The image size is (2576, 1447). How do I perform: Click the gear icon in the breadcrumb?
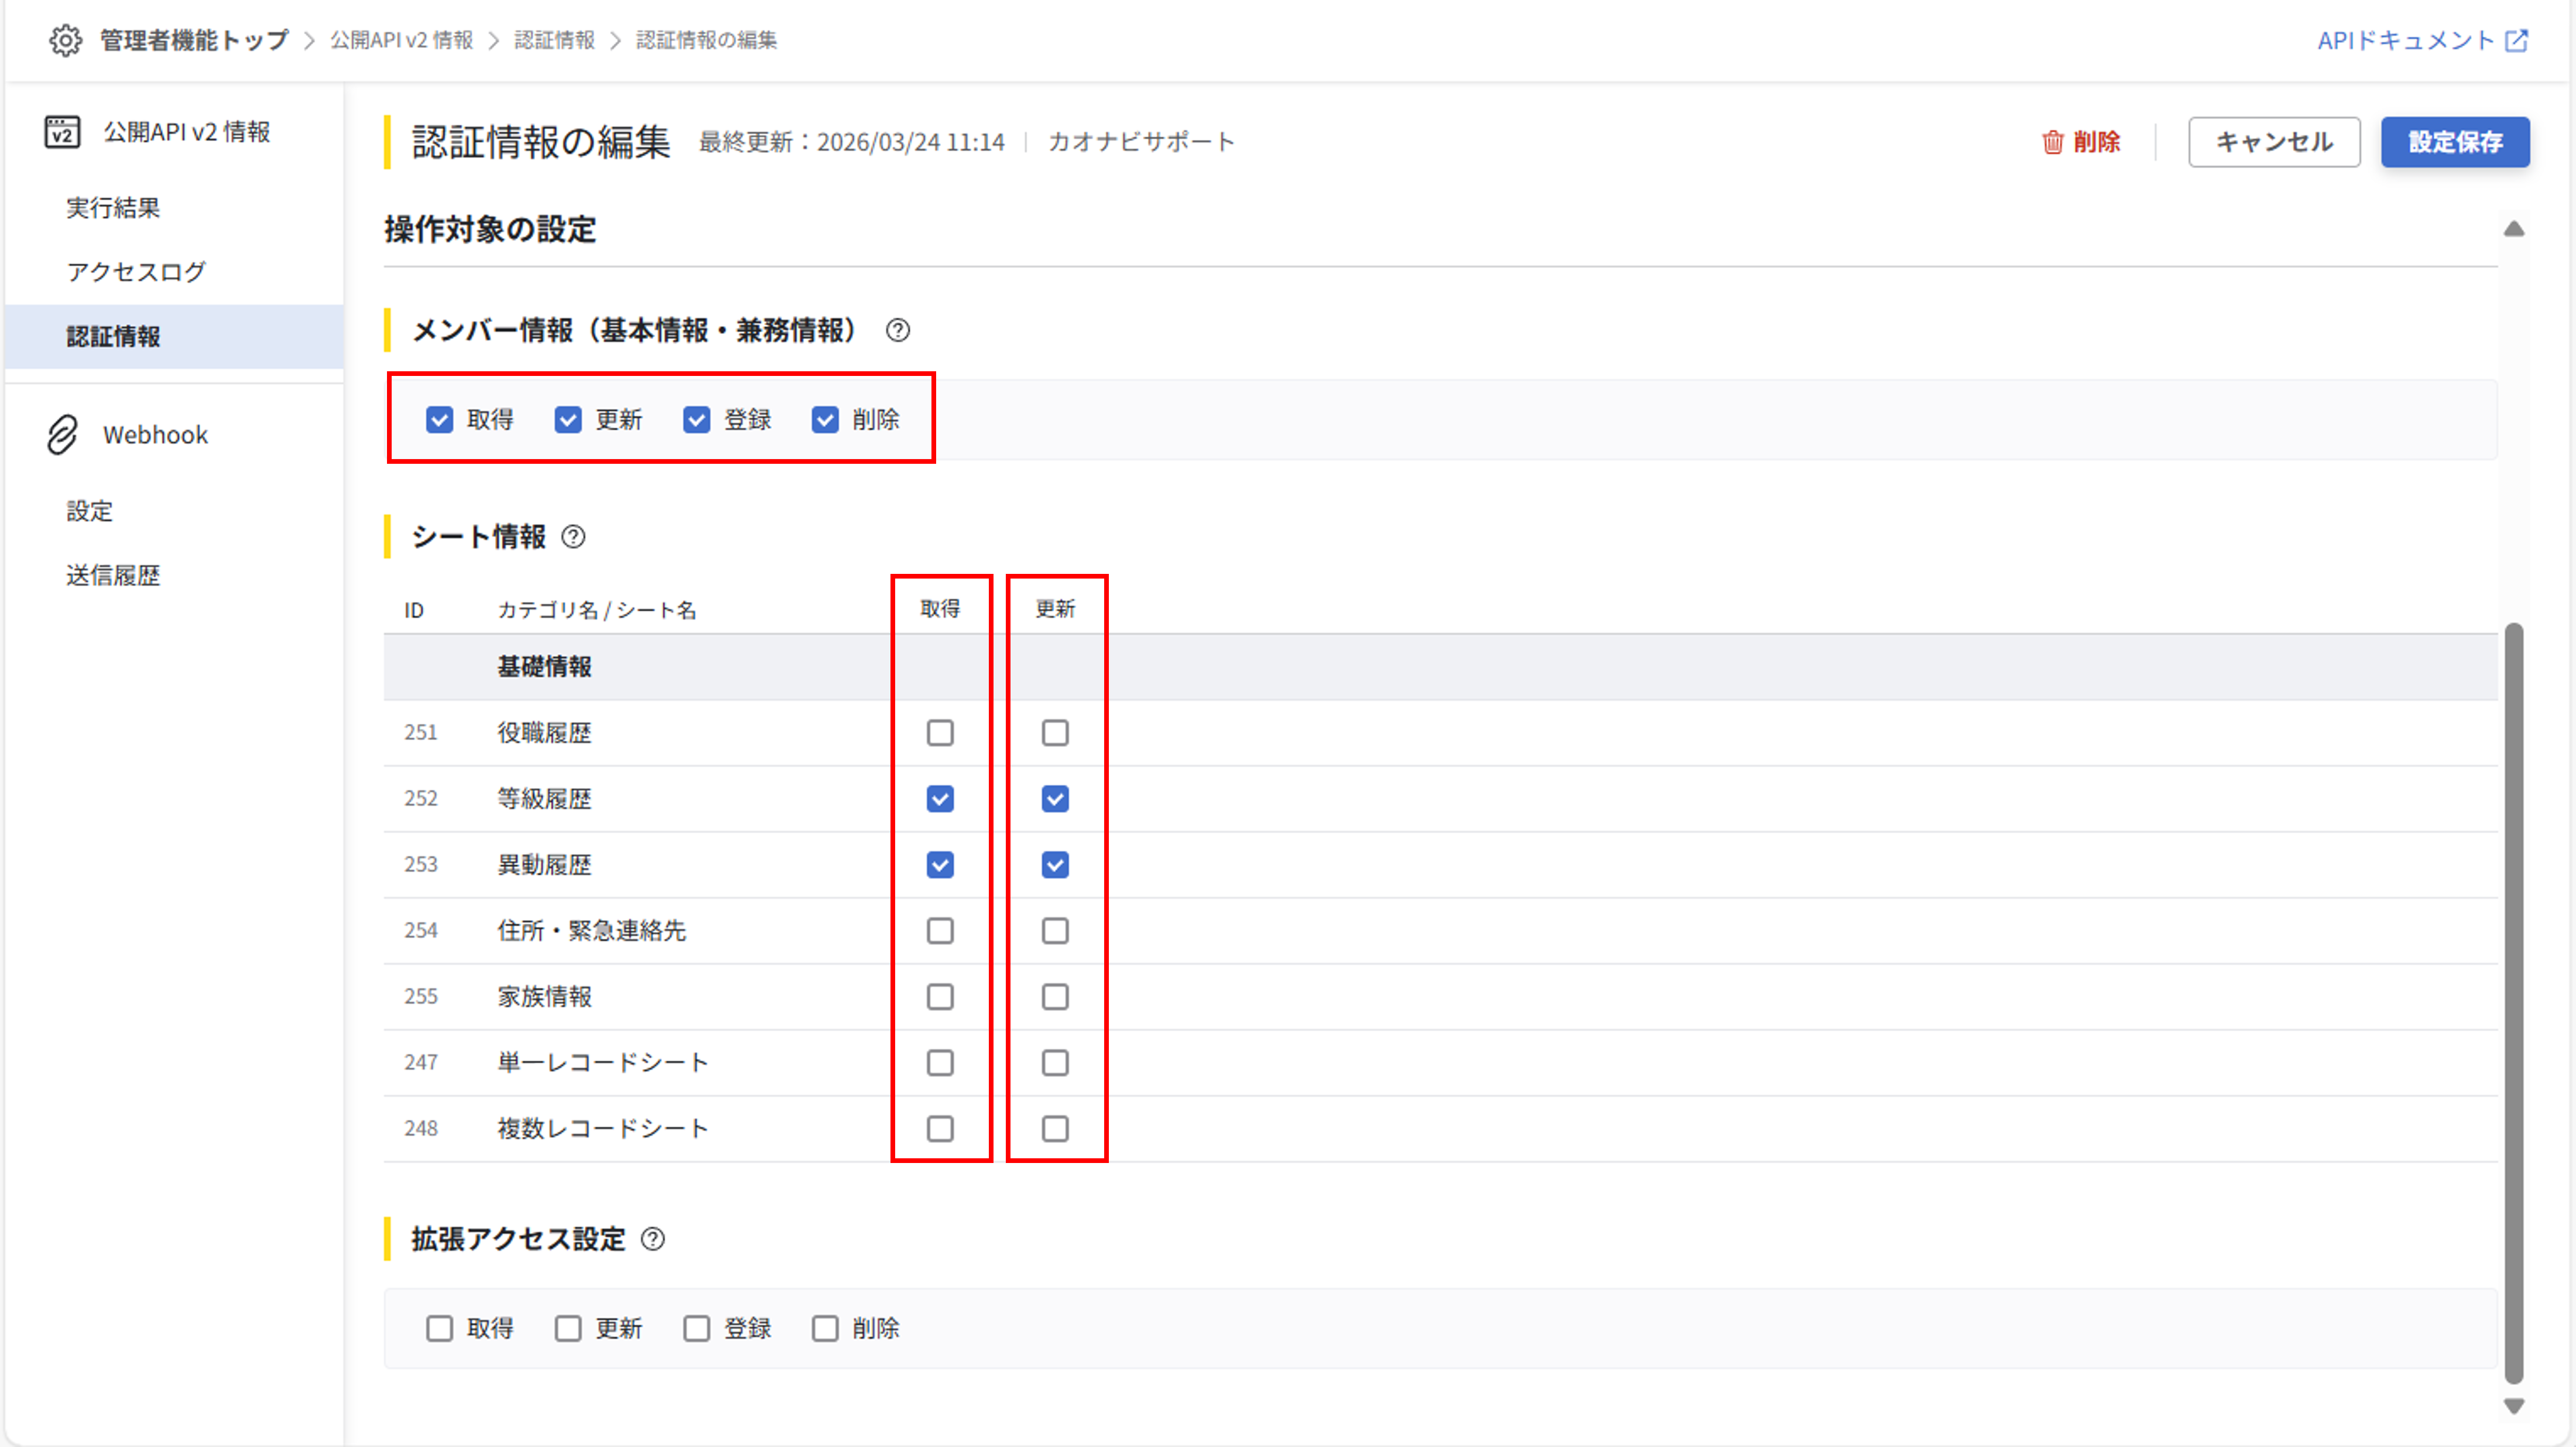pos(65,40)
